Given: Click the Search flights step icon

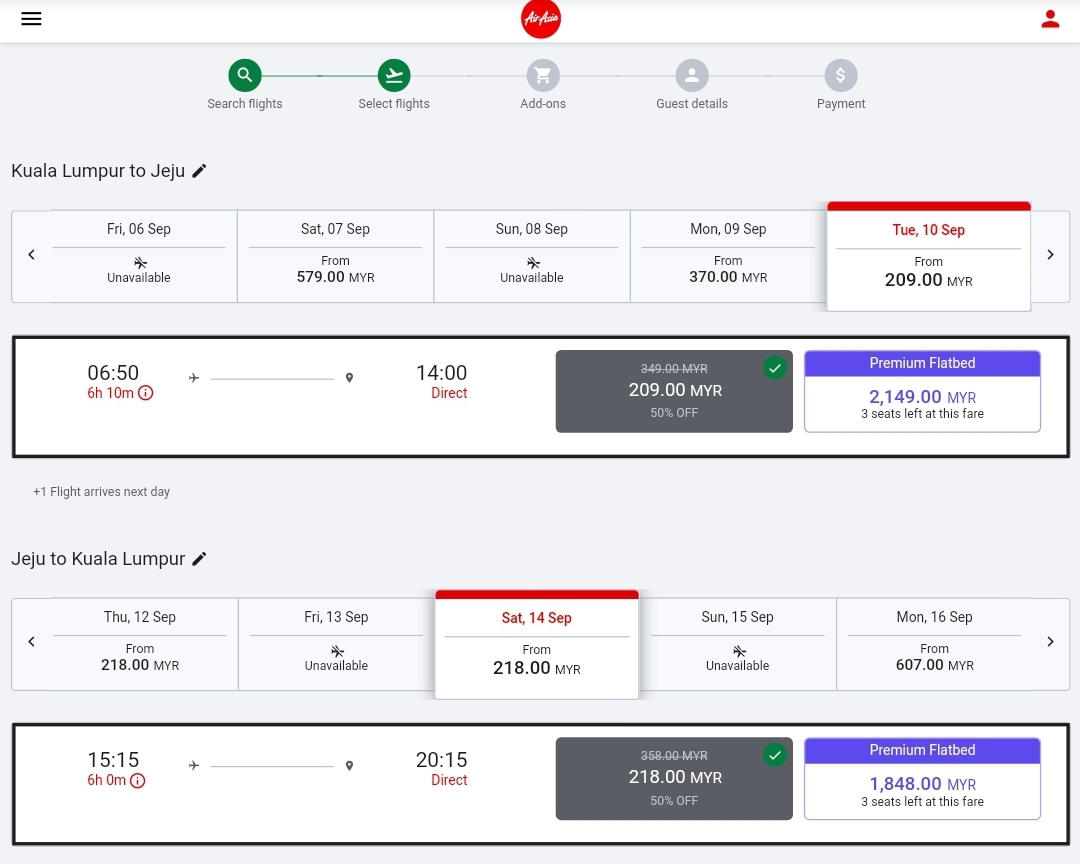Looking at the screenshot, I should [x=244, y=75].
